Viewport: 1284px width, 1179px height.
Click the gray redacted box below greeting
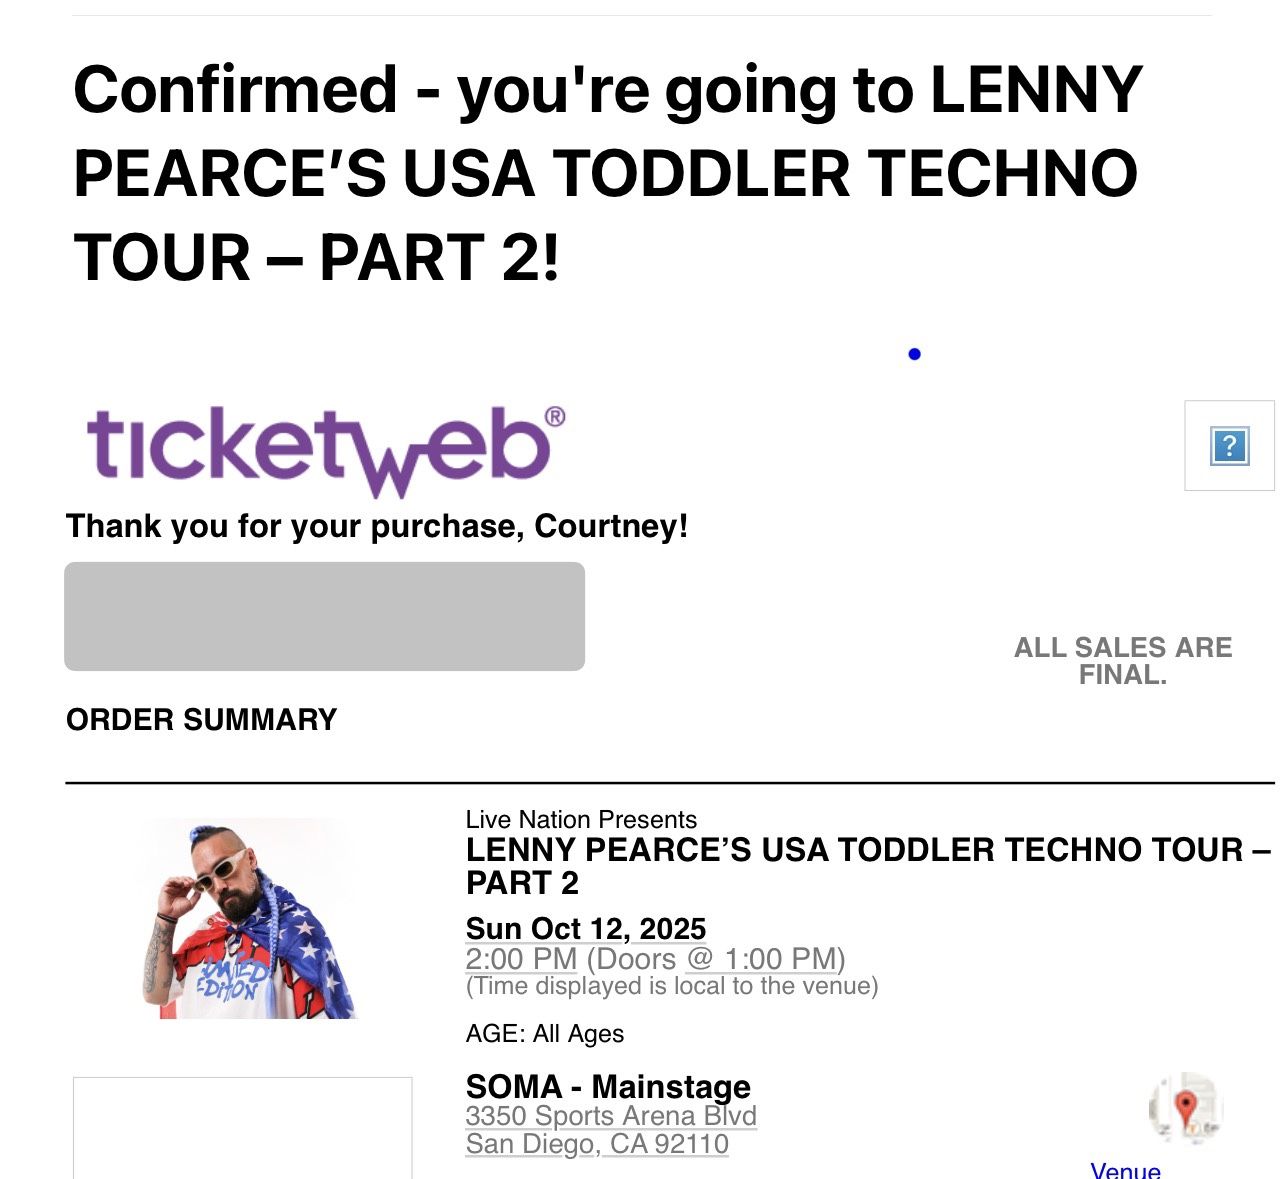tap(324, 616)
